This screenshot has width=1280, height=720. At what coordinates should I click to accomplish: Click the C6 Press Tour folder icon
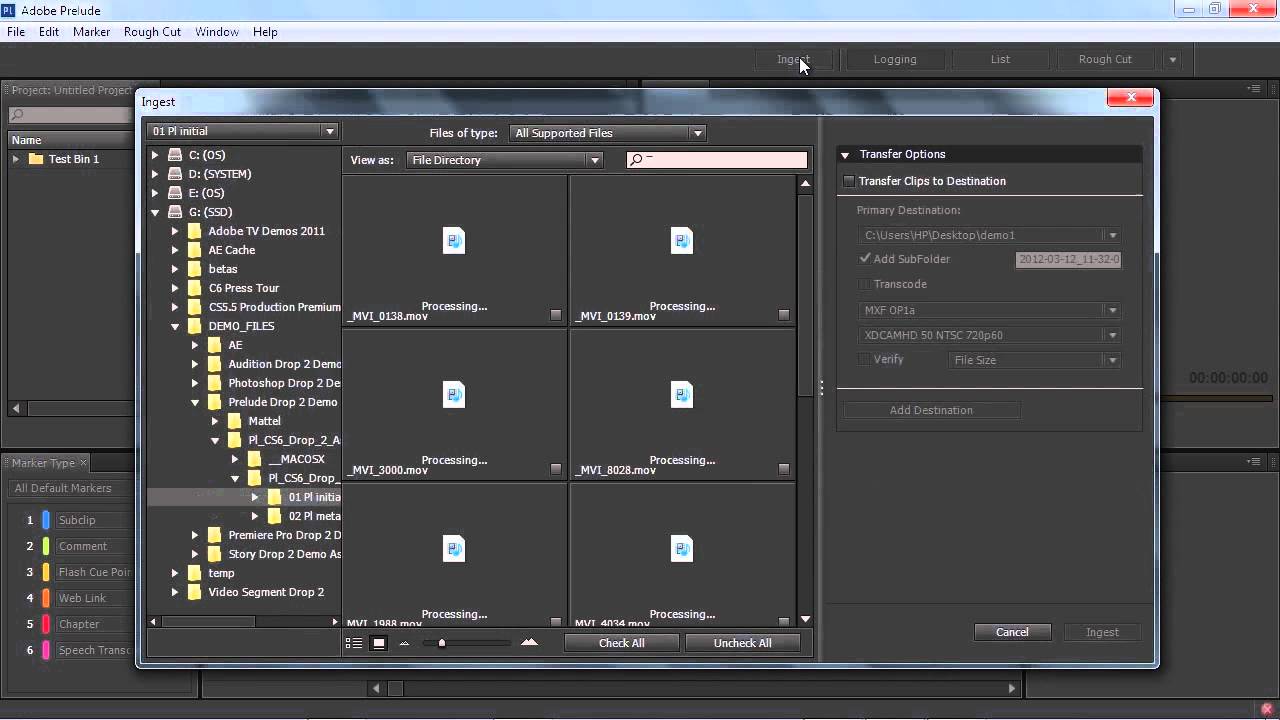(x=195, y=288)
